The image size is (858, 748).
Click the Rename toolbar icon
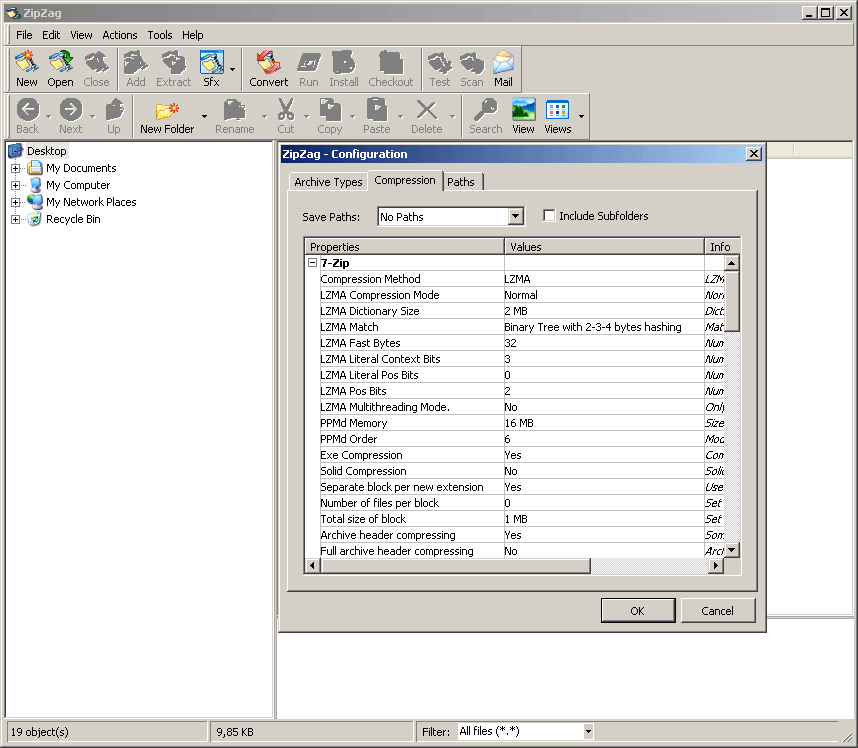[235, 116]
